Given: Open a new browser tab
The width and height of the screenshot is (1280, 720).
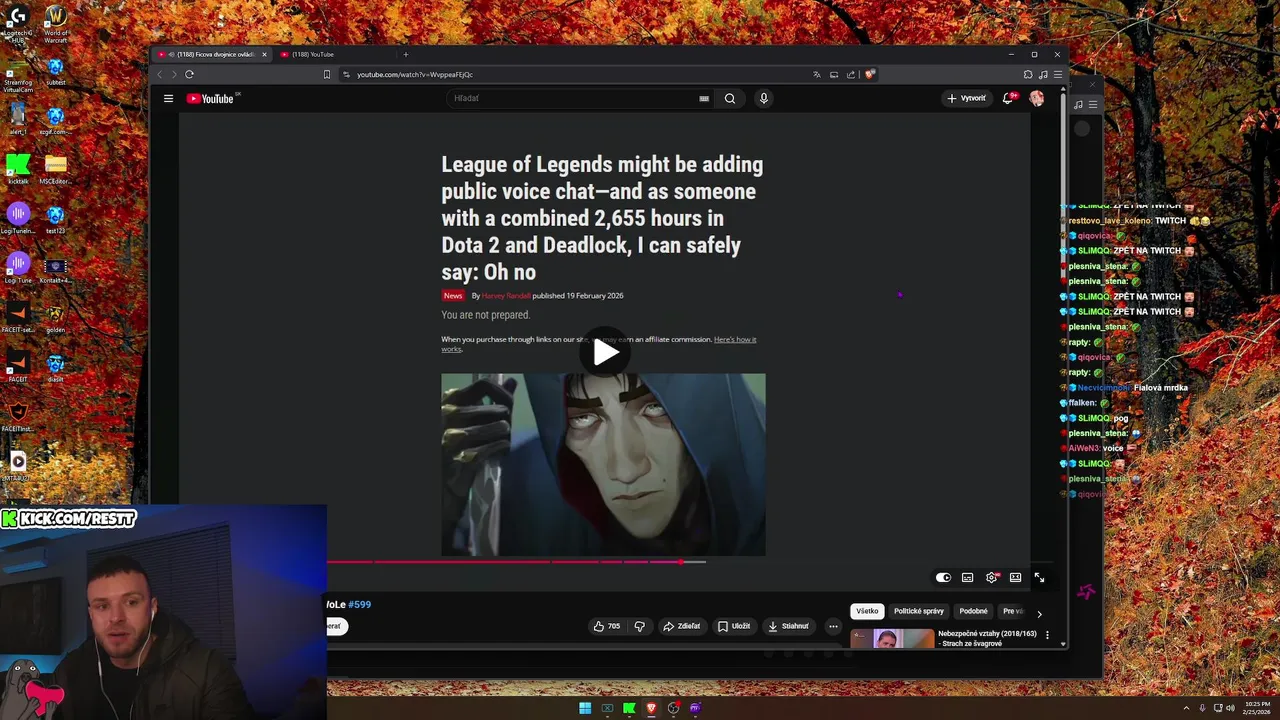Looking at the screenshot, I should (405, 54).
